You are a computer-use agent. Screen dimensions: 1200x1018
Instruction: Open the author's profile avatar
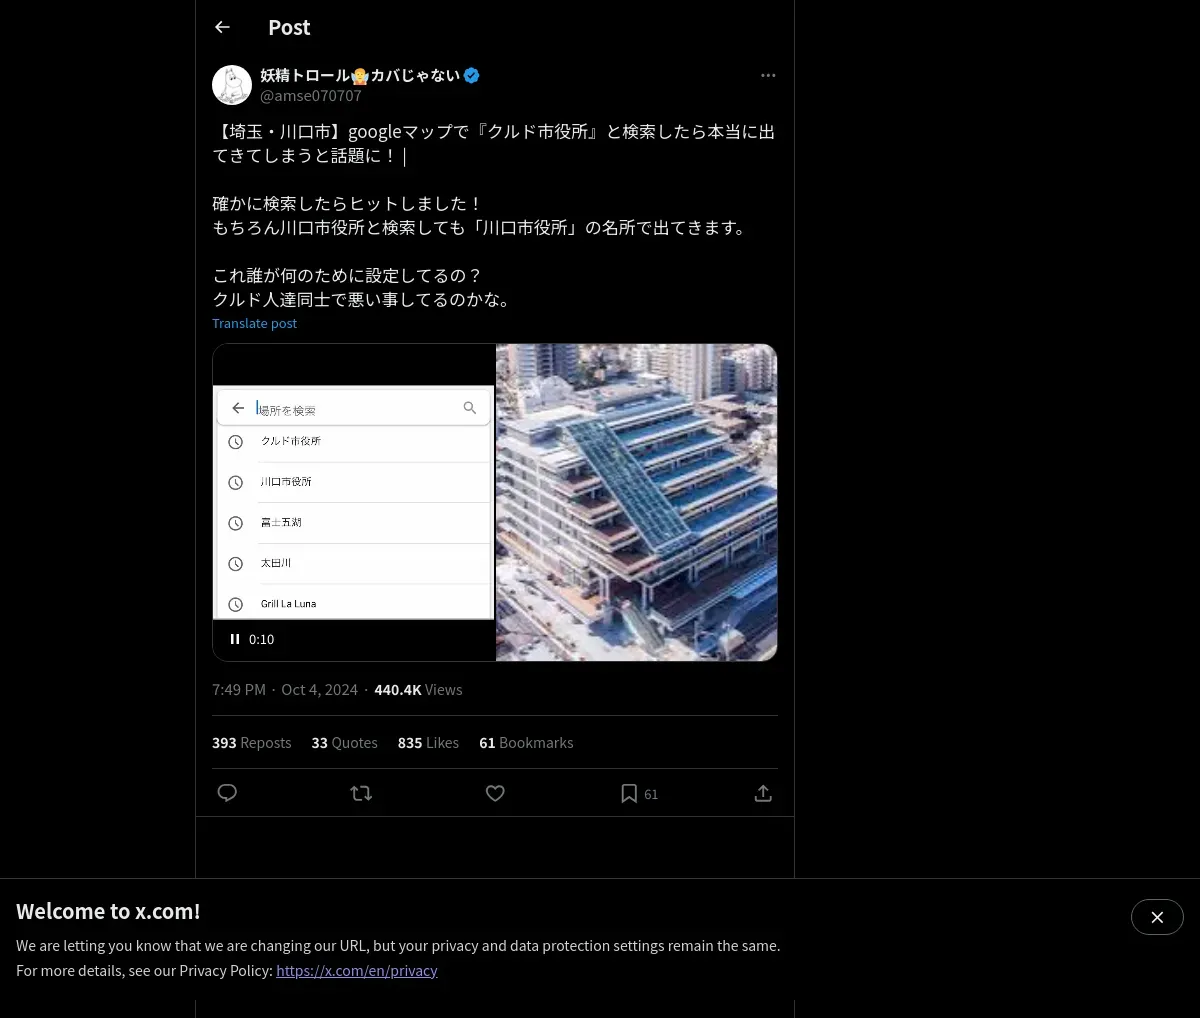click(x=232, y=85)
